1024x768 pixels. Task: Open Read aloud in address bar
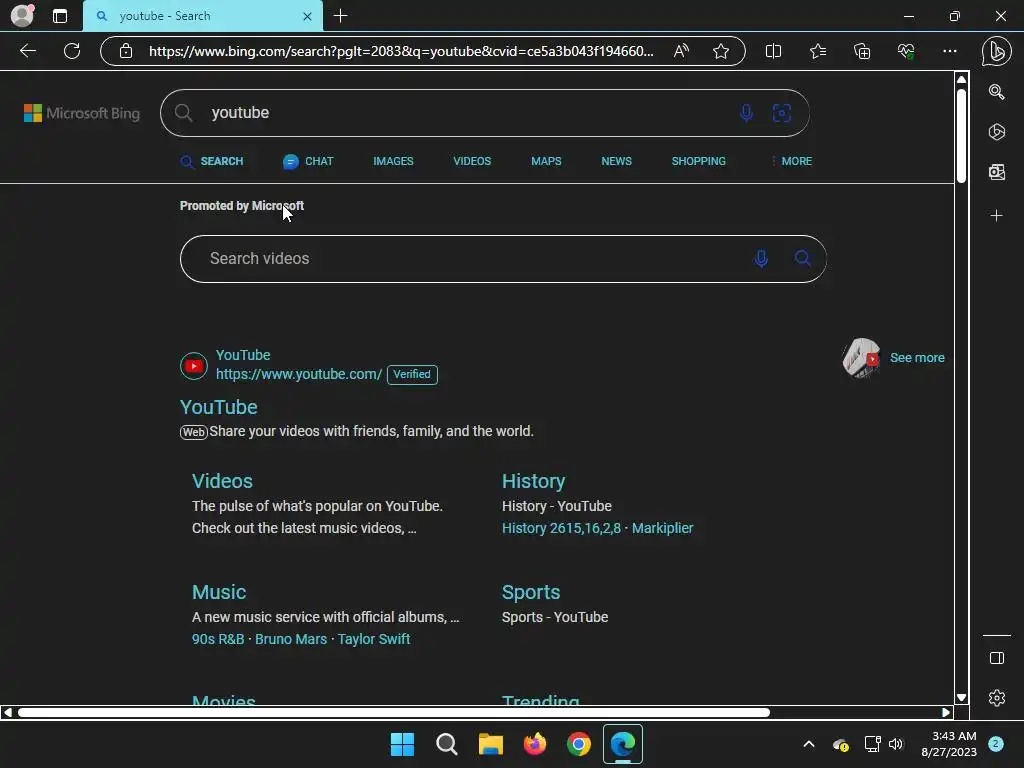pyautogui.click(x=681, y=51)
